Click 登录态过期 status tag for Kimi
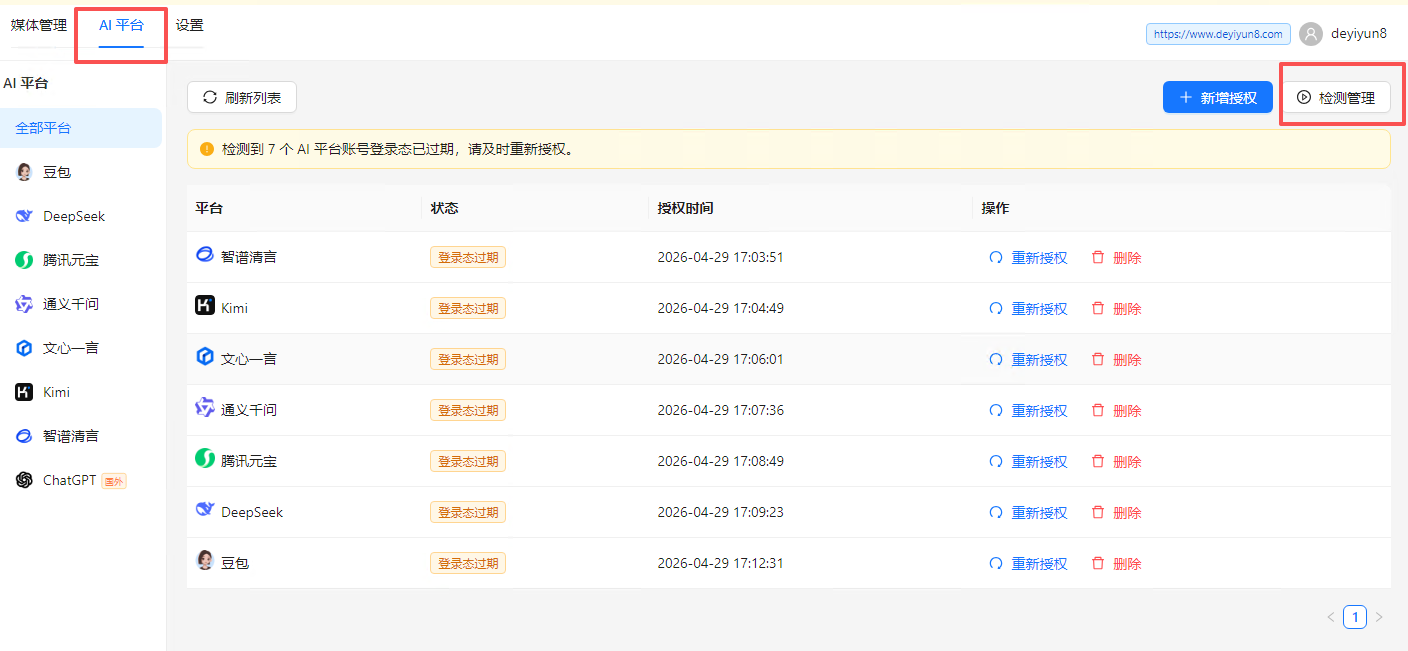 coord(468,308)
